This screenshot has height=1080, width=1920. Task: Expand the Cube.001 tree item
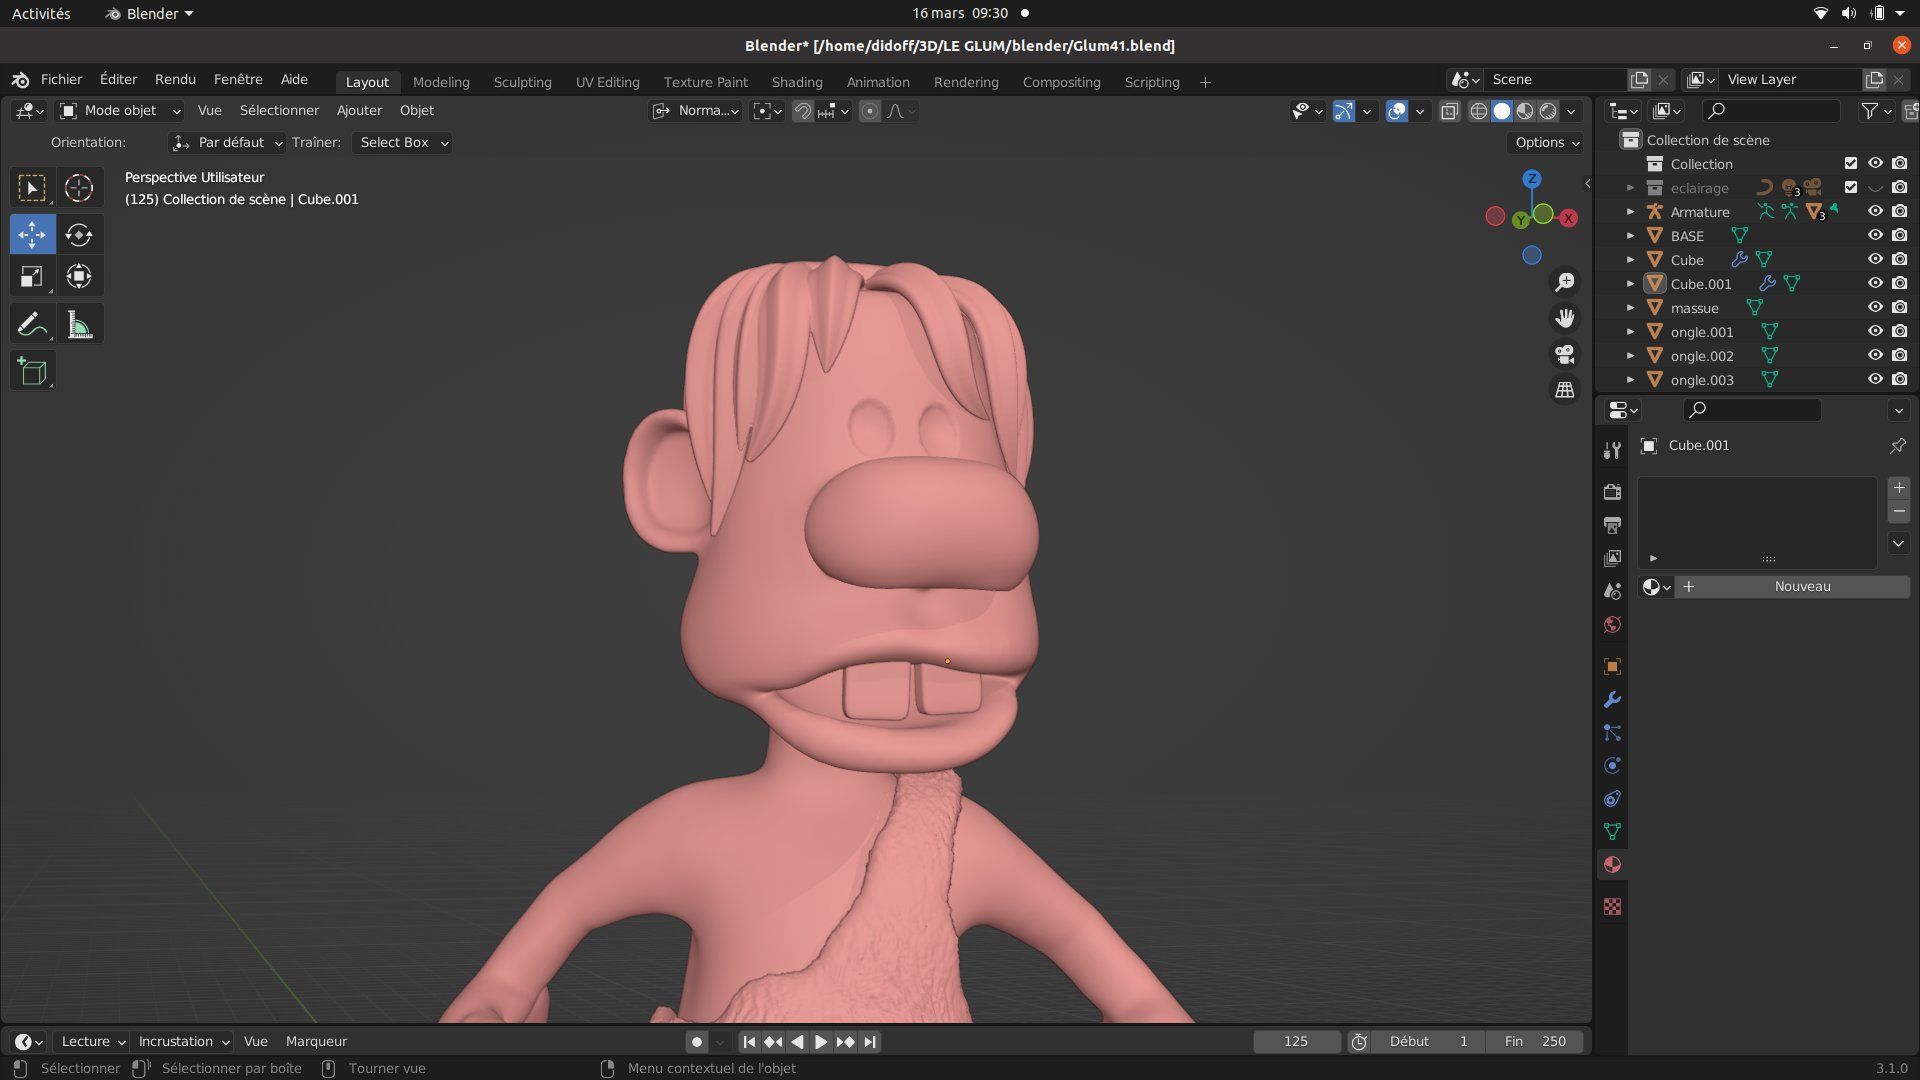coord(1630,284)
